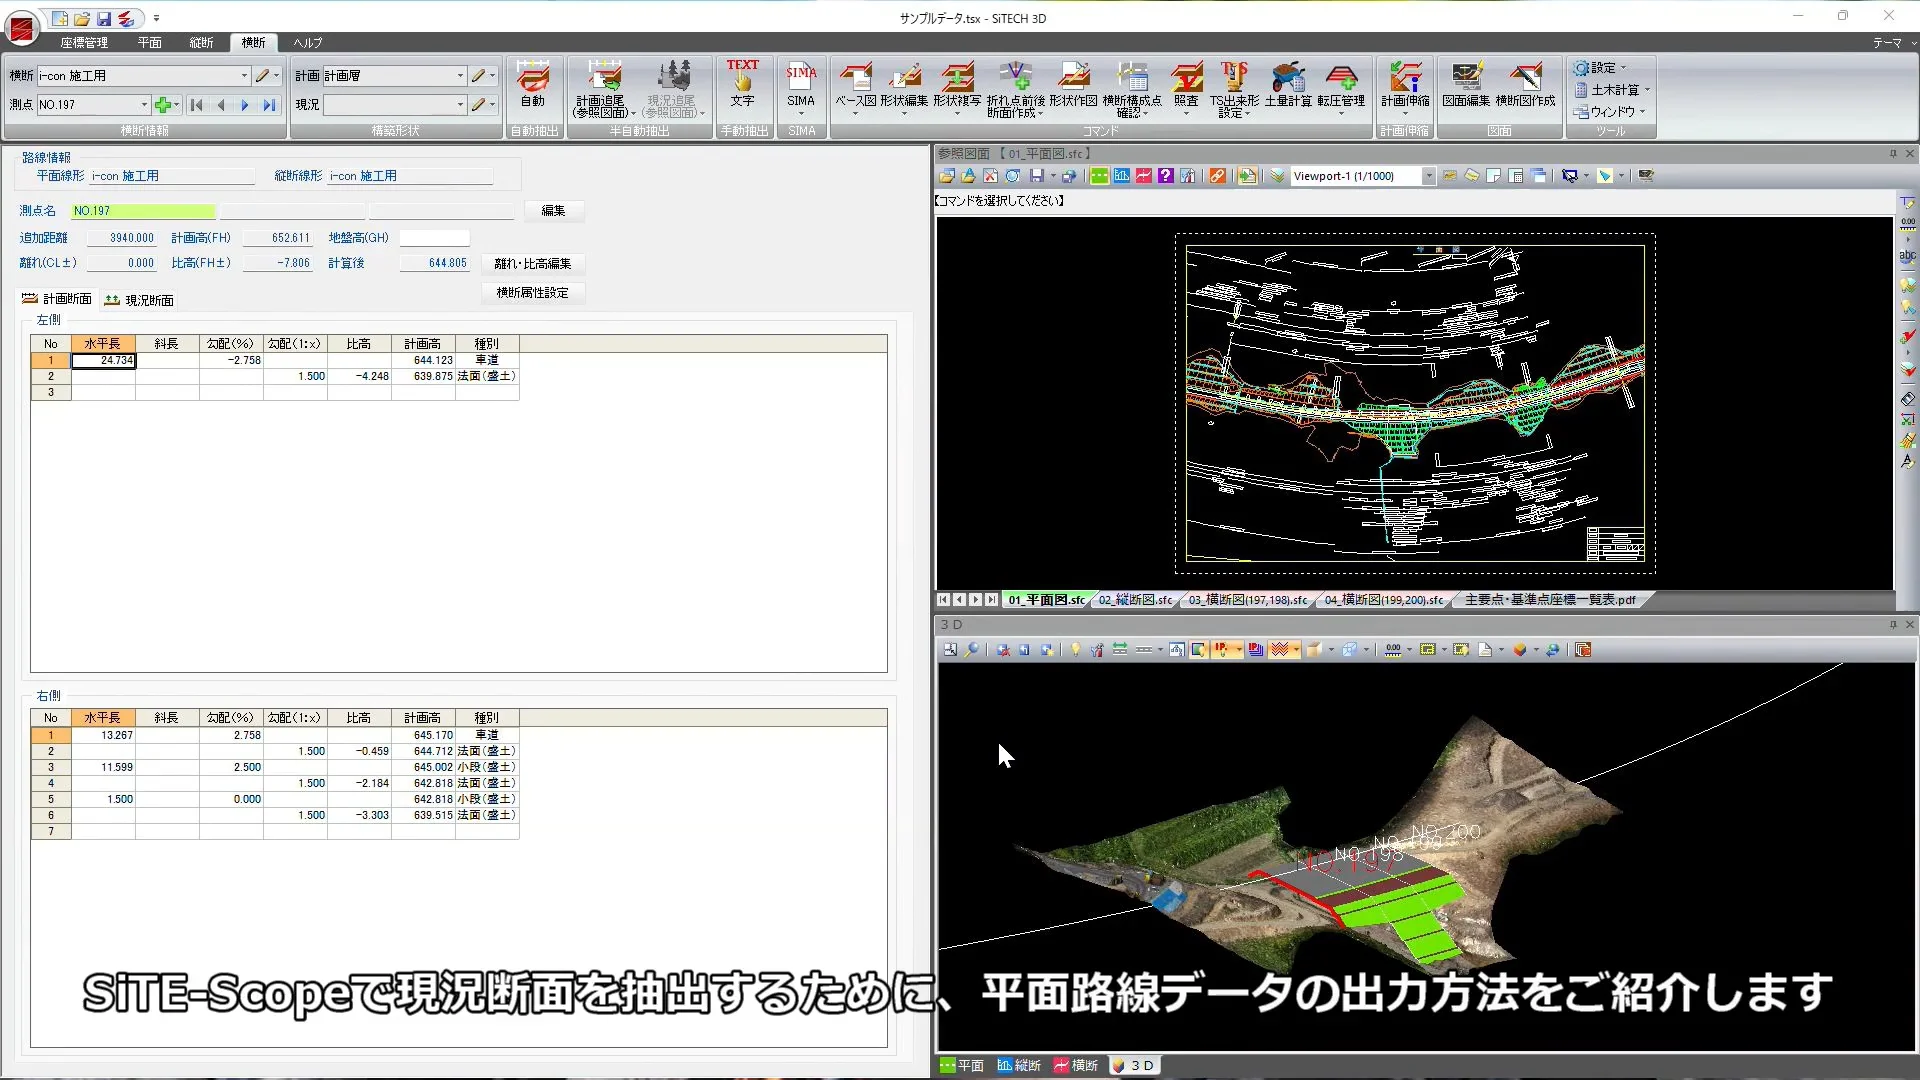
Task: Click the 測点名 NO.197 field
Action: point(143,211)
